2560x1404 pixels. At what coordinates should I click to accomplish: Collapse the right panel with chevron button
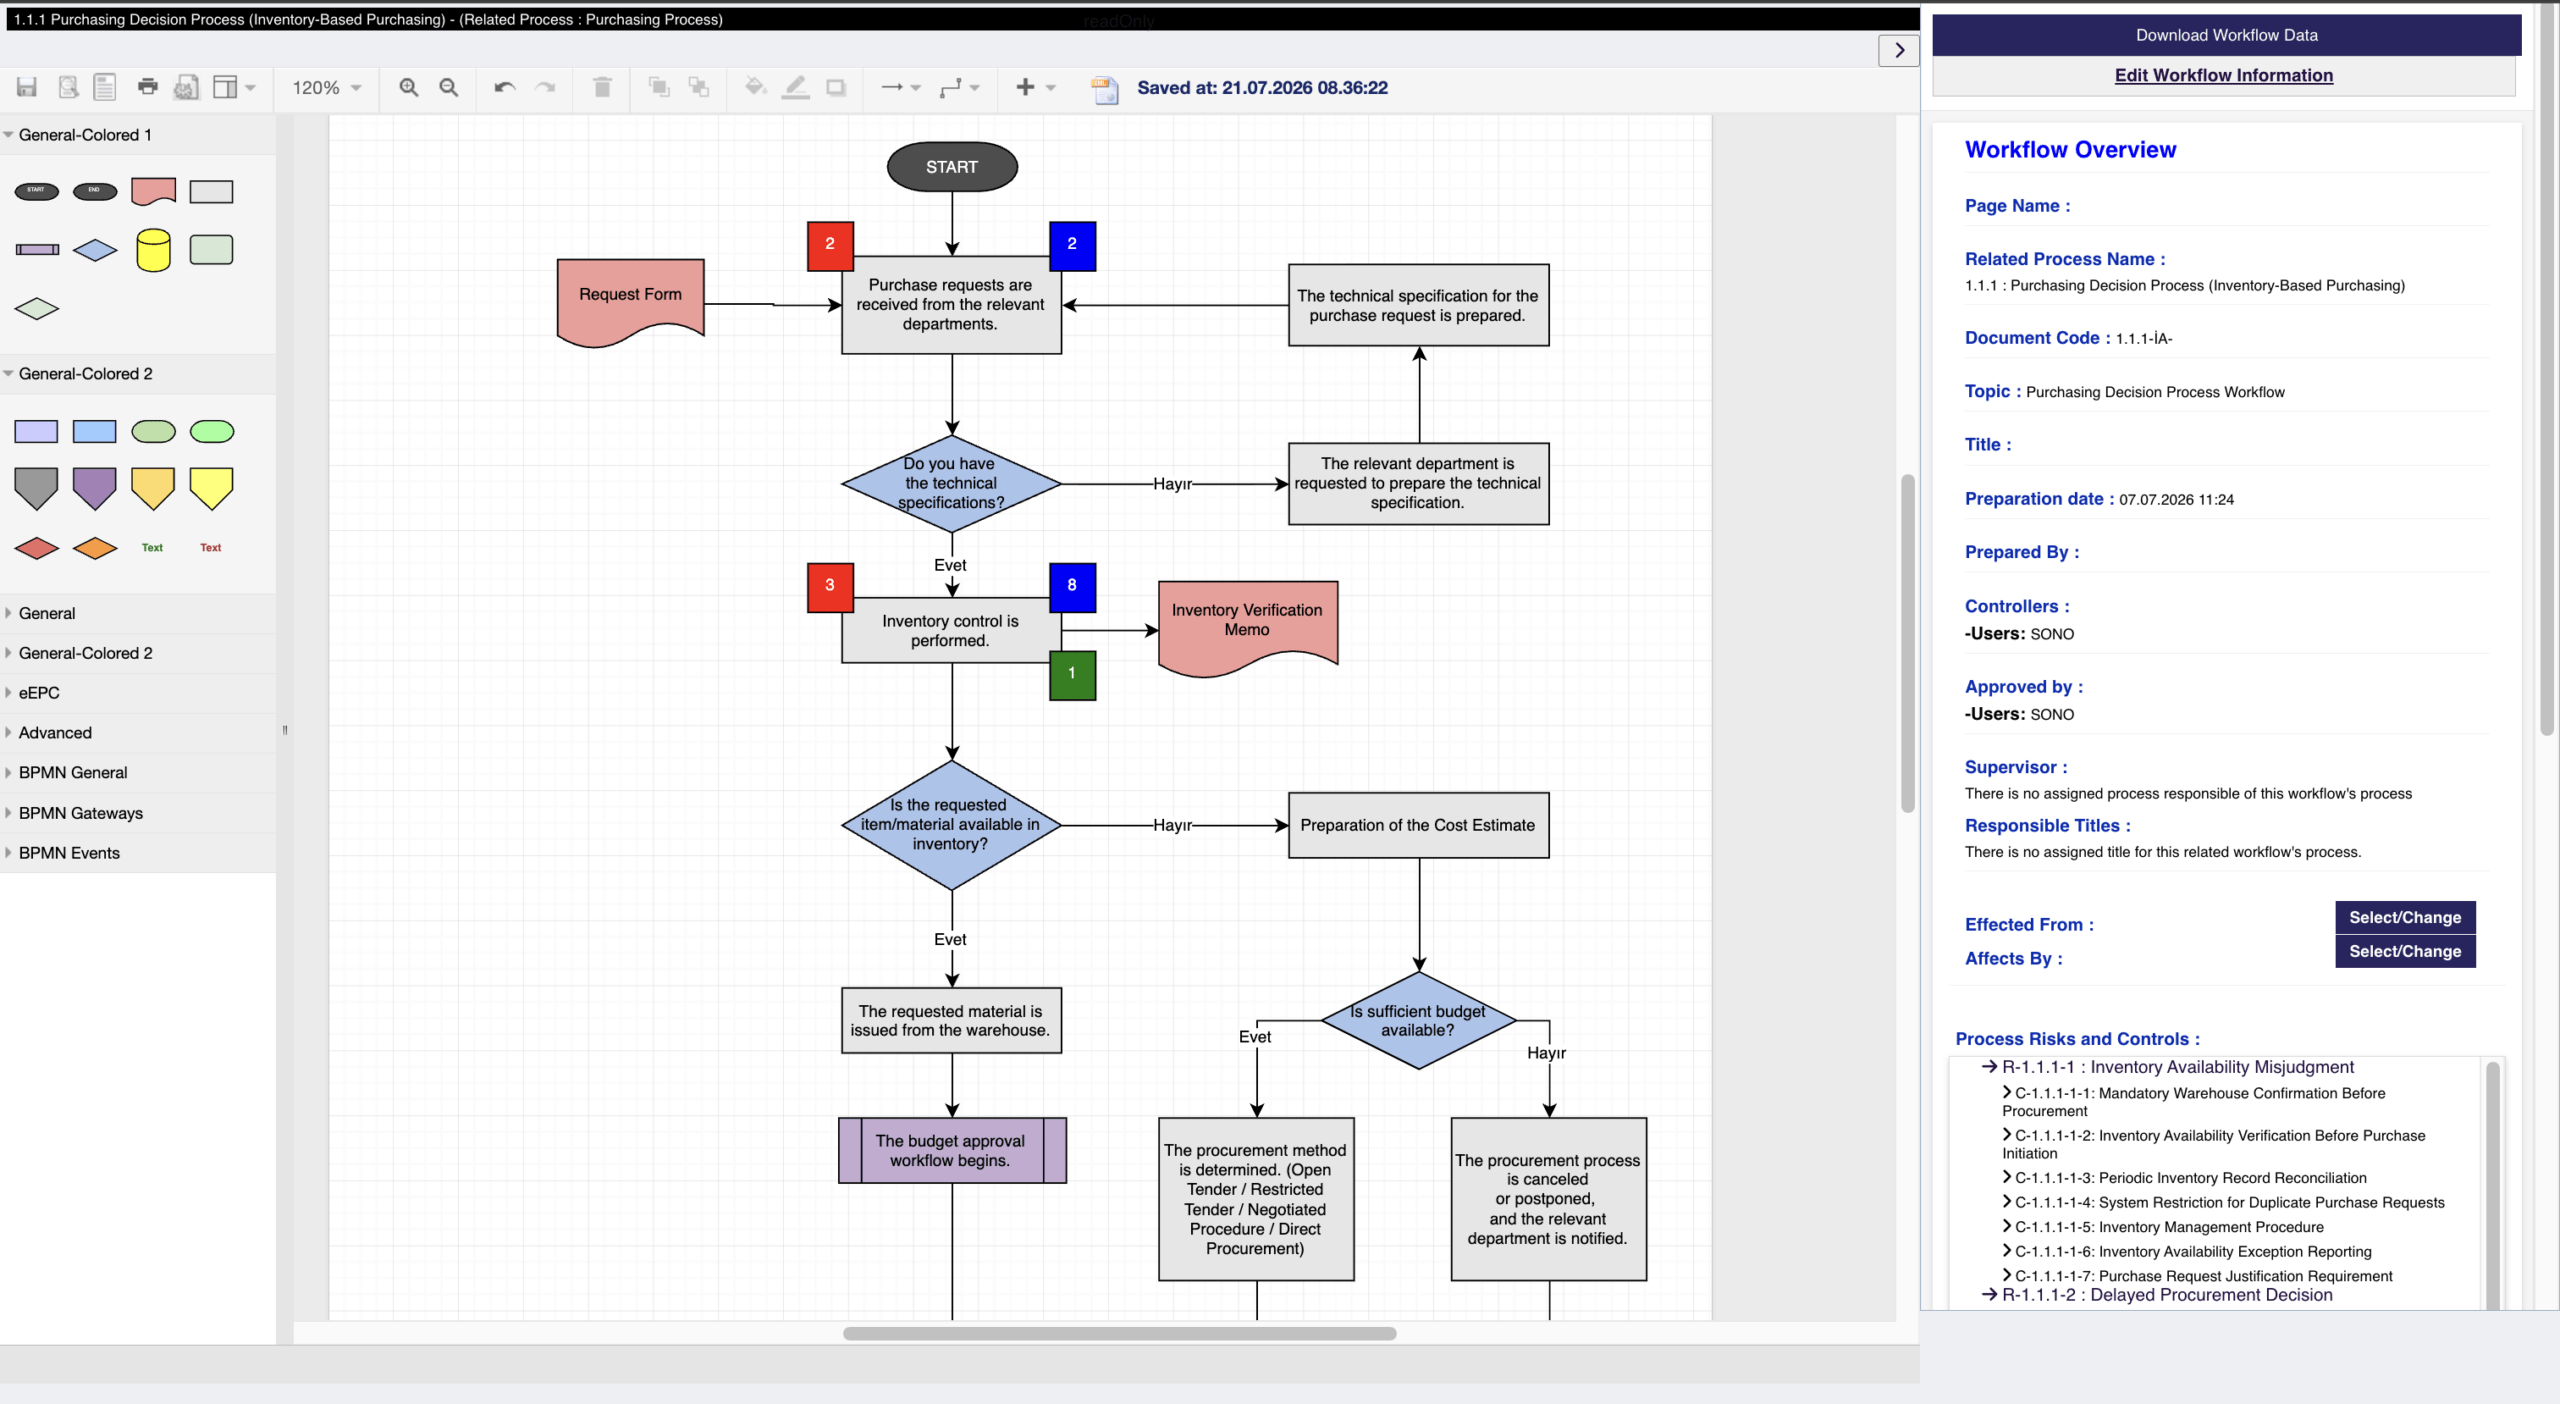(x=1899, y=50)
